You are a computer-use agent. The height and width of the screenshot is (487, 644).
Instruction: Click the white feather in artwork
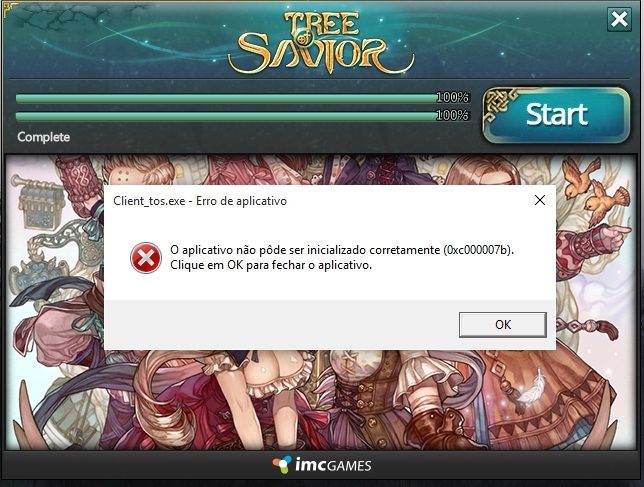533,385
